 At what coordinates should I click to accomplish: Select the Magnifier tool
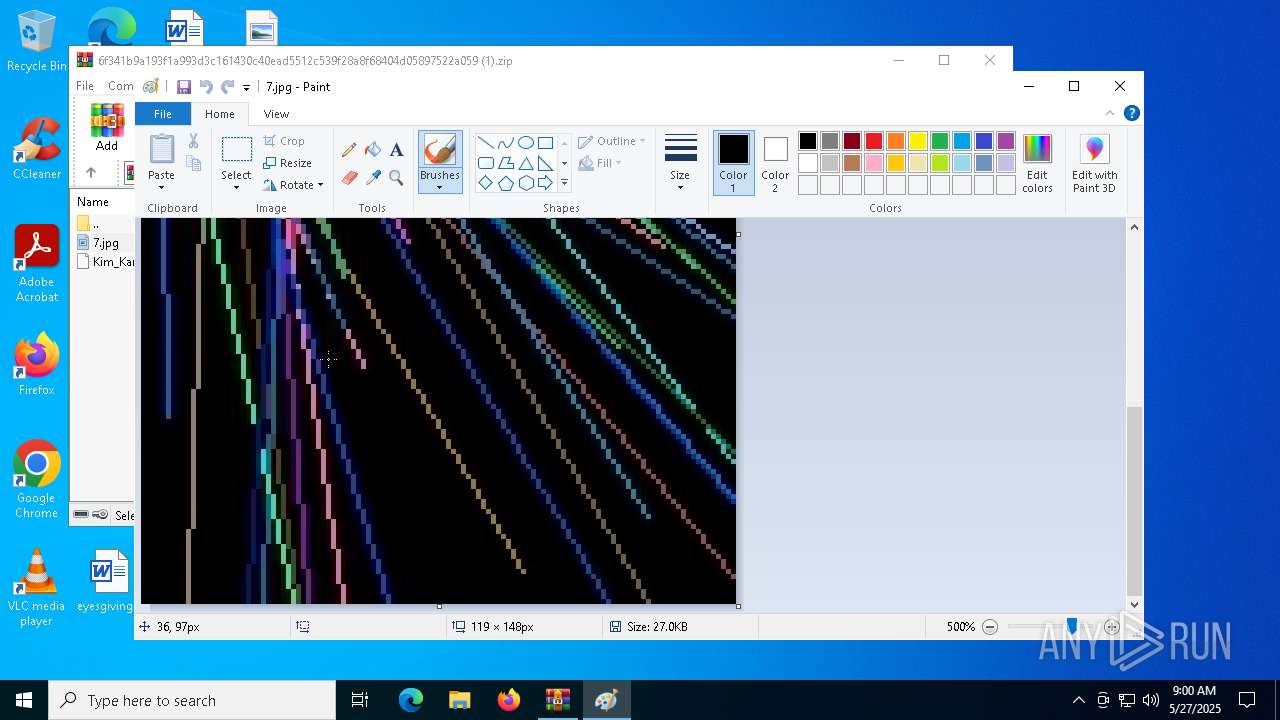tap(396, 178)
